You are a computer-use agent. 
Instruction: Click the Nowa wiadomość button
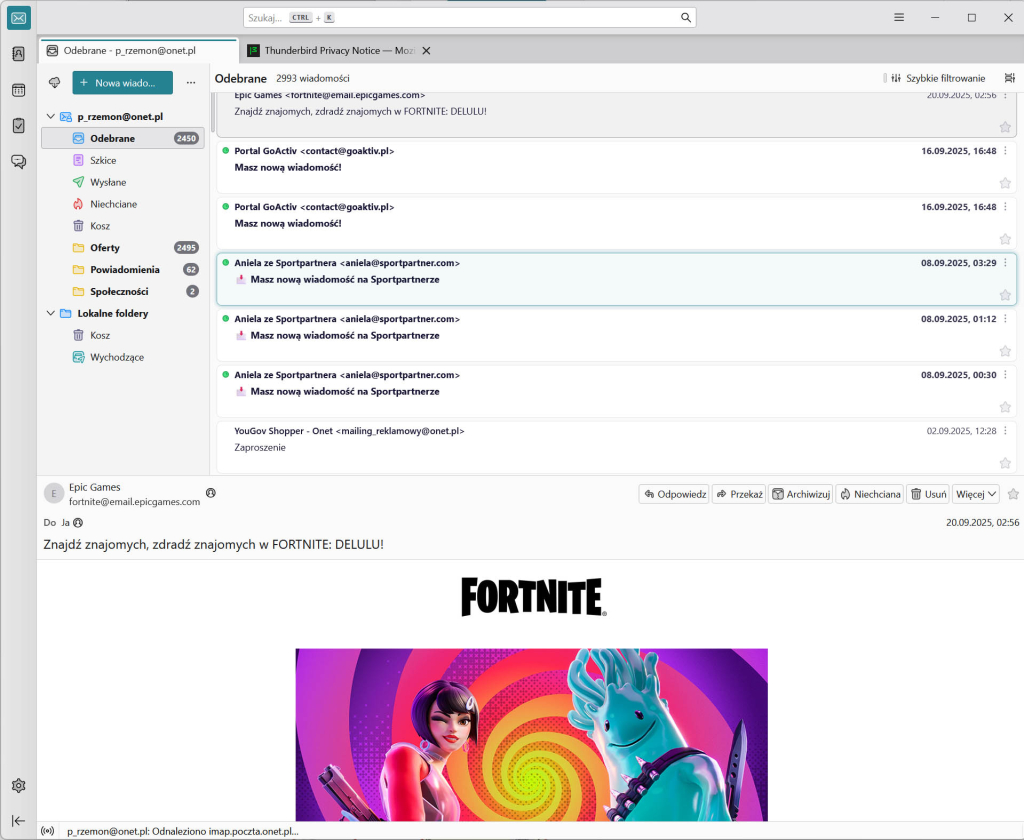[x=122, y=82]
